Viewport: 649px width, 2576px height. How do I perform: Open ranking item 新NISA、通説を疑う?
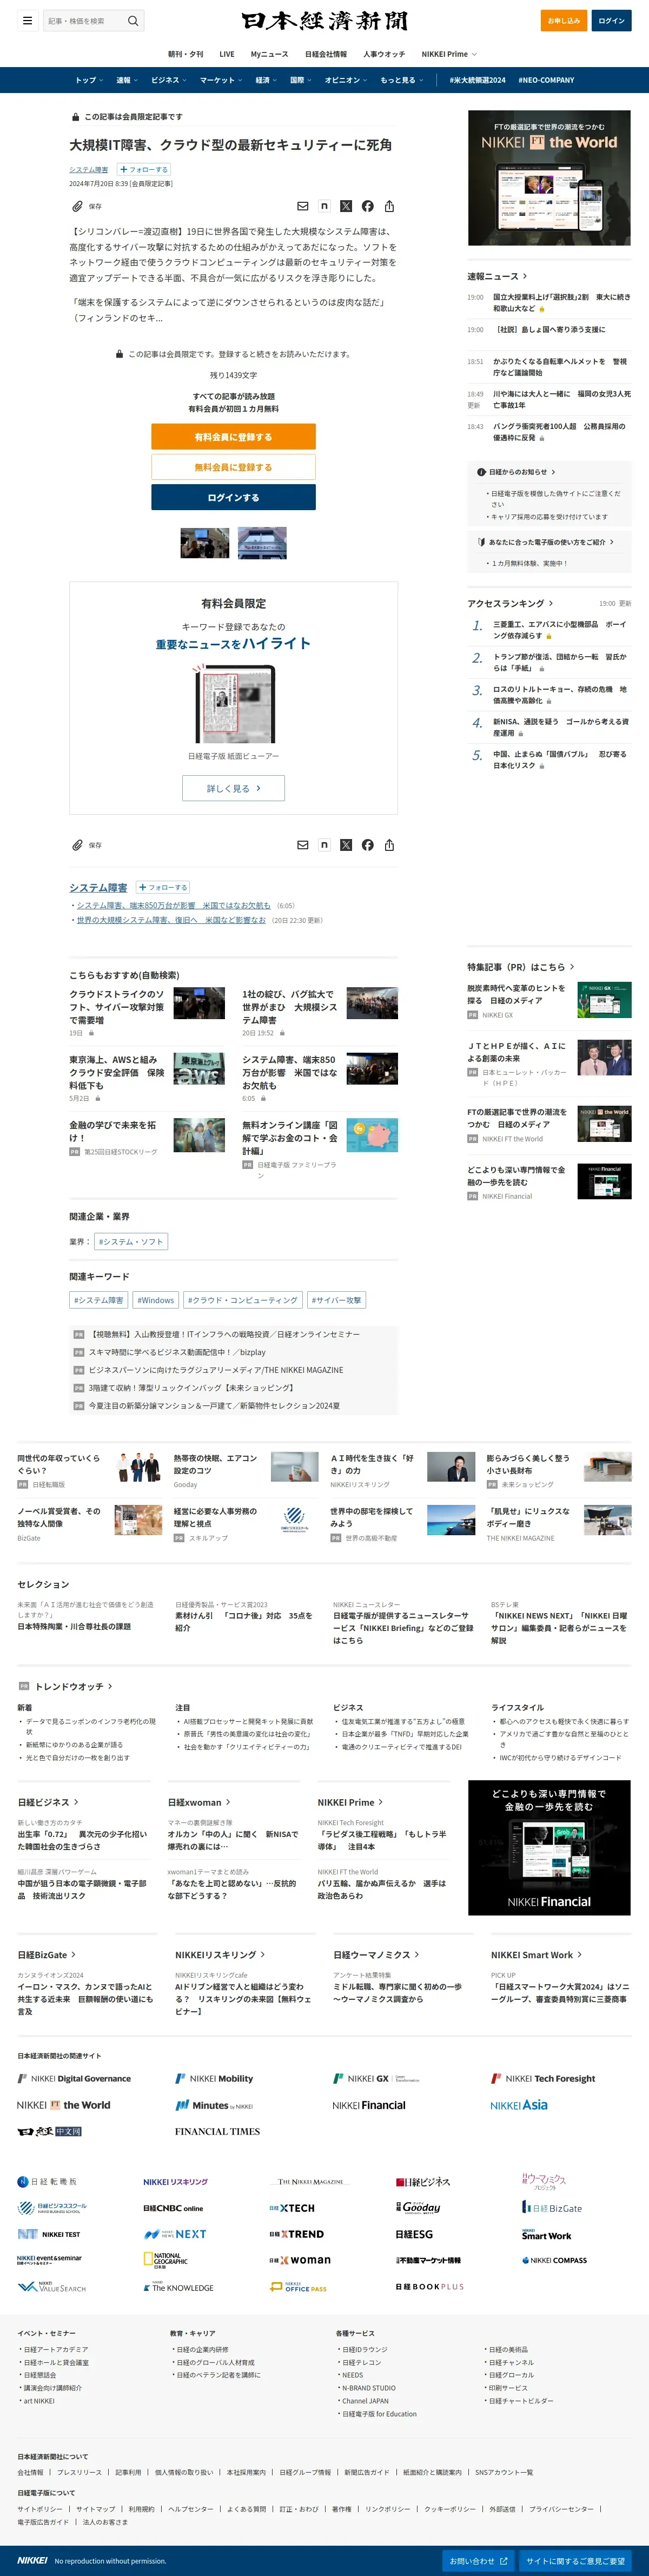pos(560,727)
